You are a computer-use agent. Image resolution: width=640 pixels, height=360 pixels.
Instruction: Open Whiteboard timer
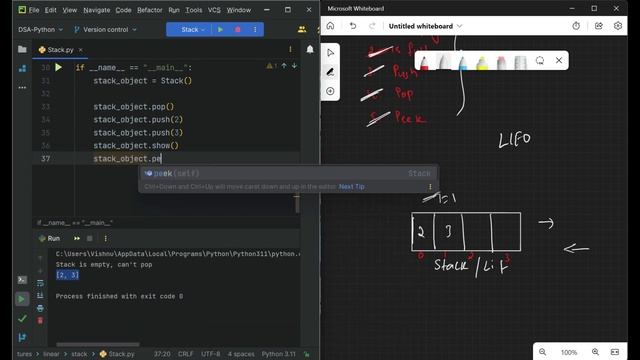point(576,26)
